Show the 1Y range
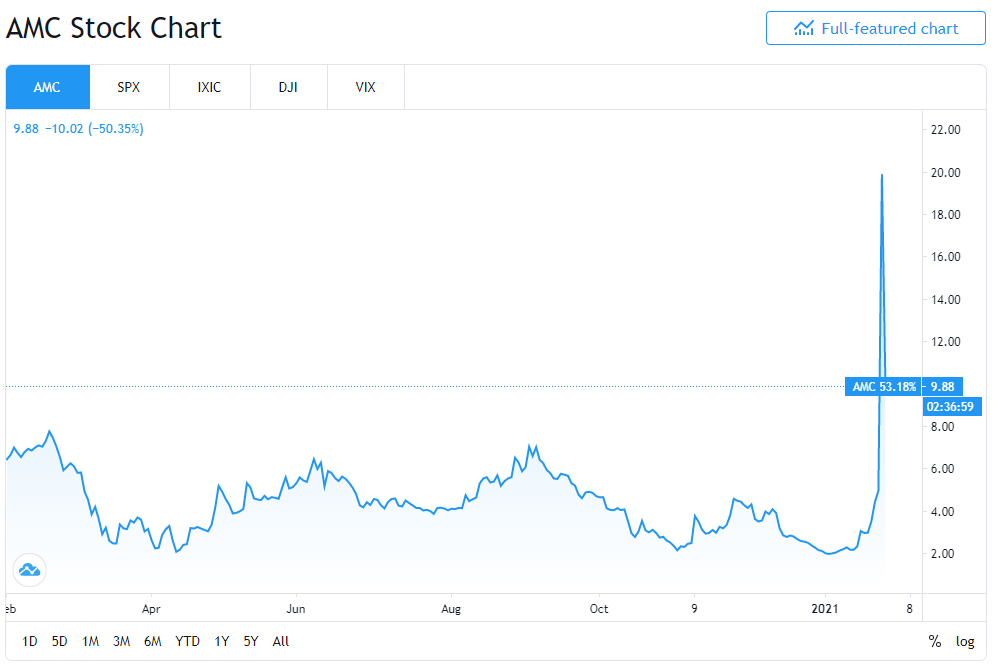Screen dimensions: 997x671 221,641
